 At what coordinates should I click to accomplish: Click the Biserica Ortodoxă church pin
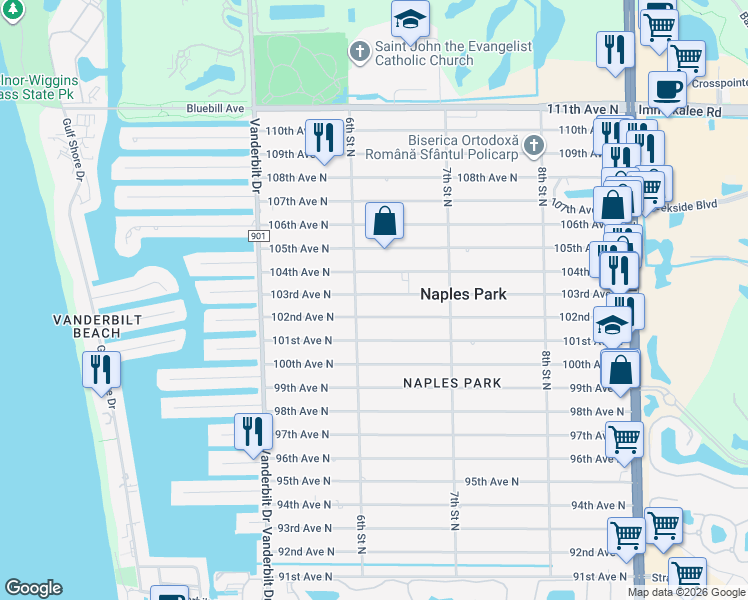point(533,145)
